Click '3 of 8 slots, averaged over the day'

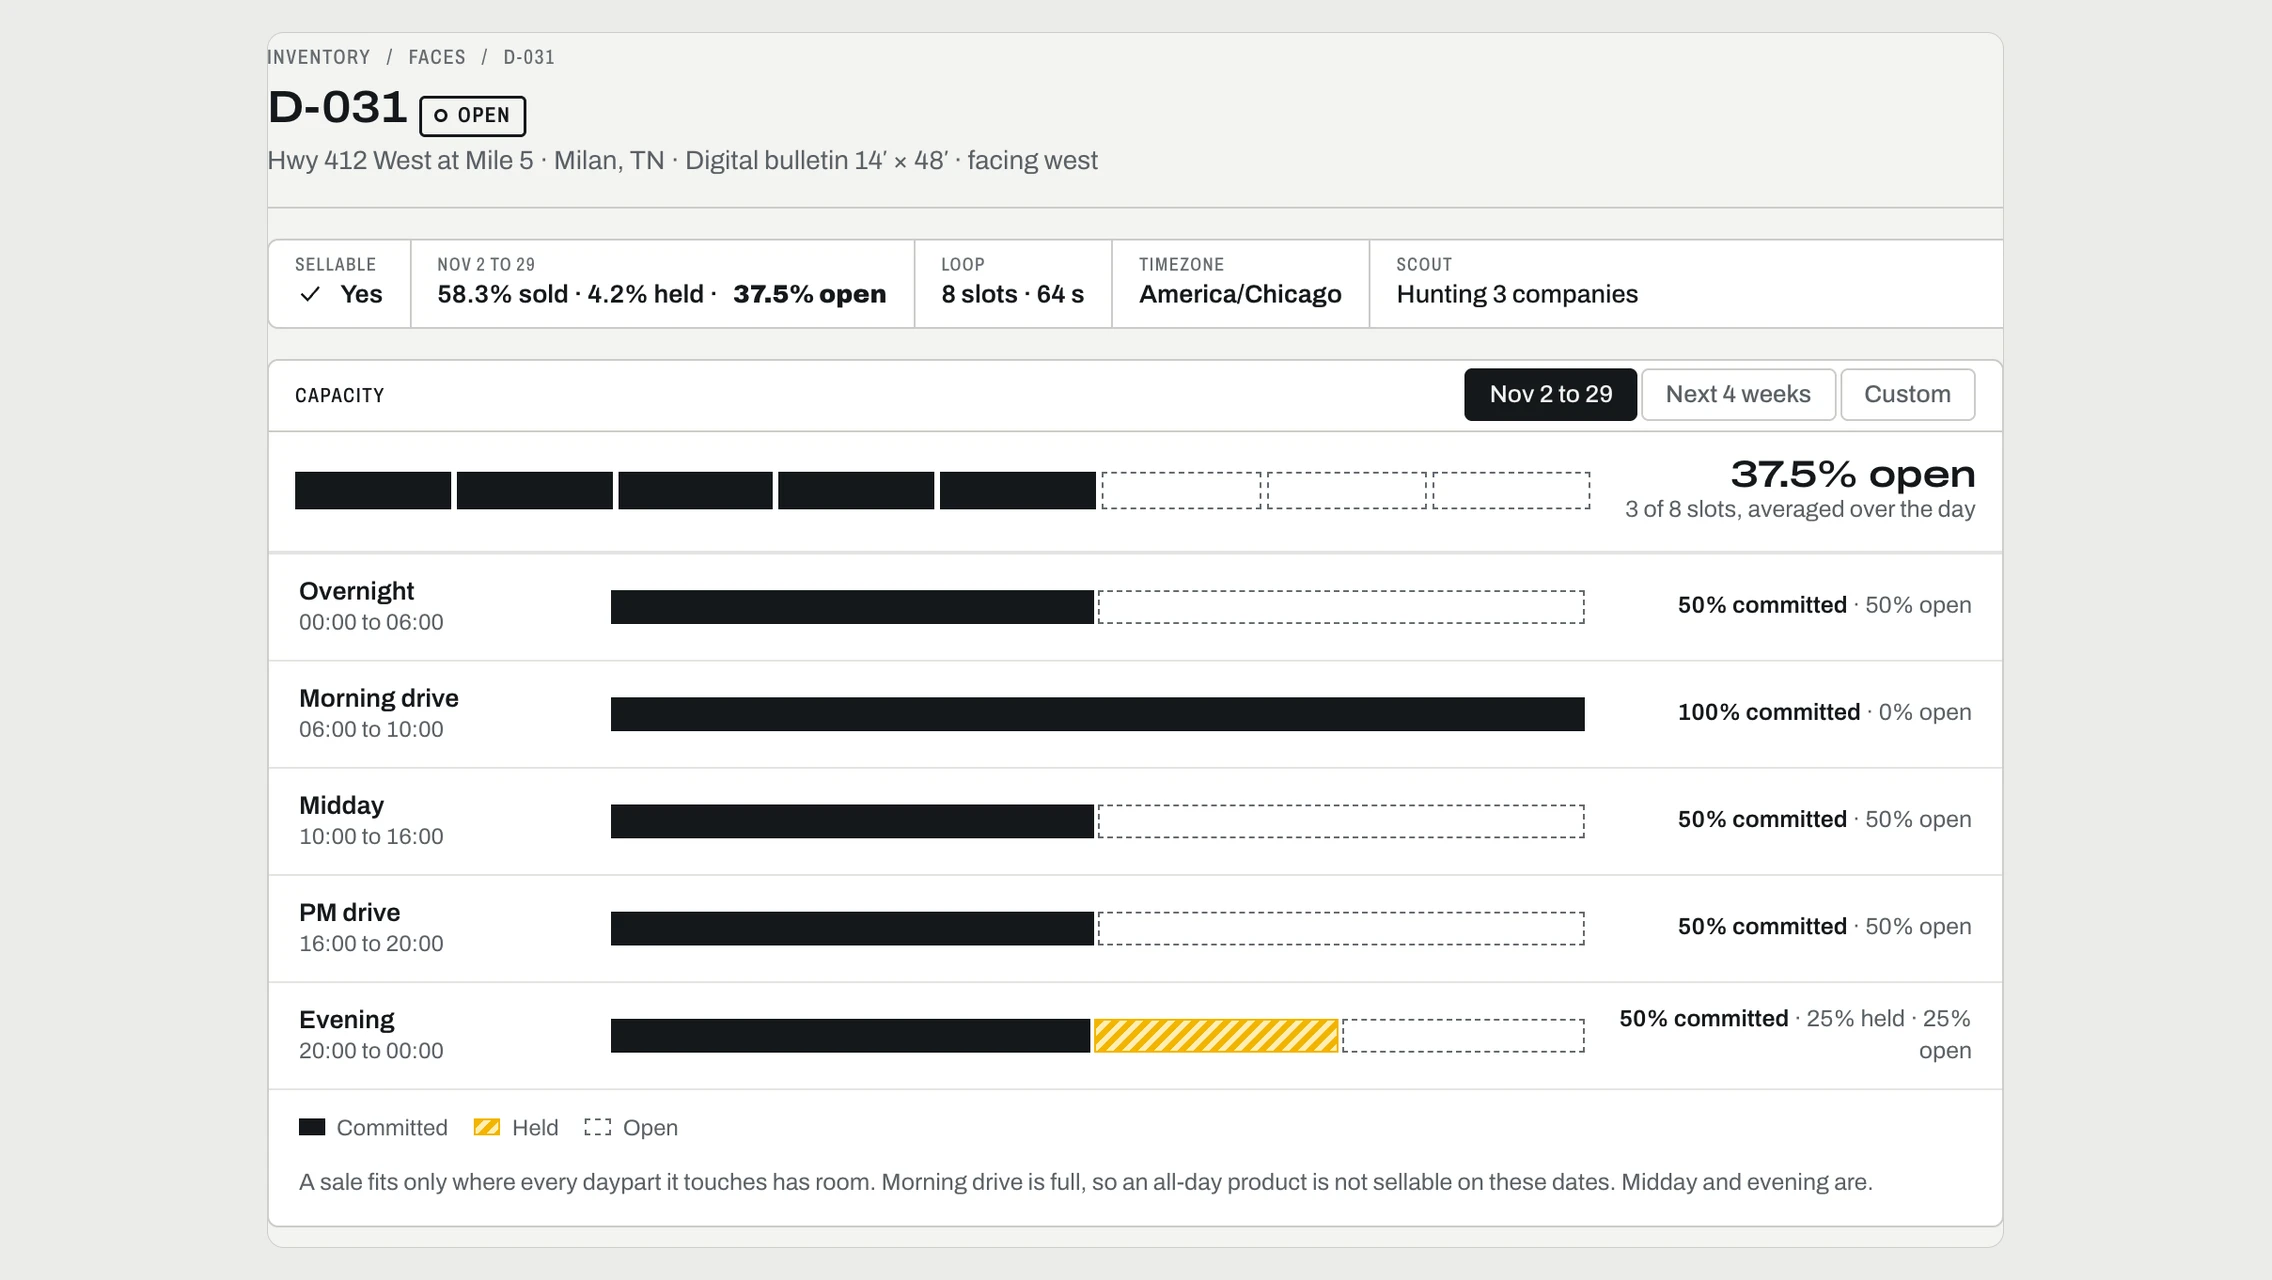pyautogui.click(x=1799, y=509)
